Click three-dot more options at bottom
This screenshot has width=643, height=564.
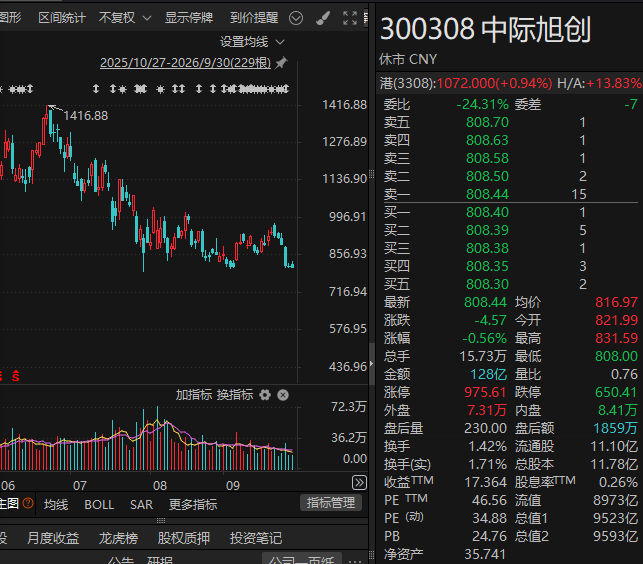(x=355, y=560)
